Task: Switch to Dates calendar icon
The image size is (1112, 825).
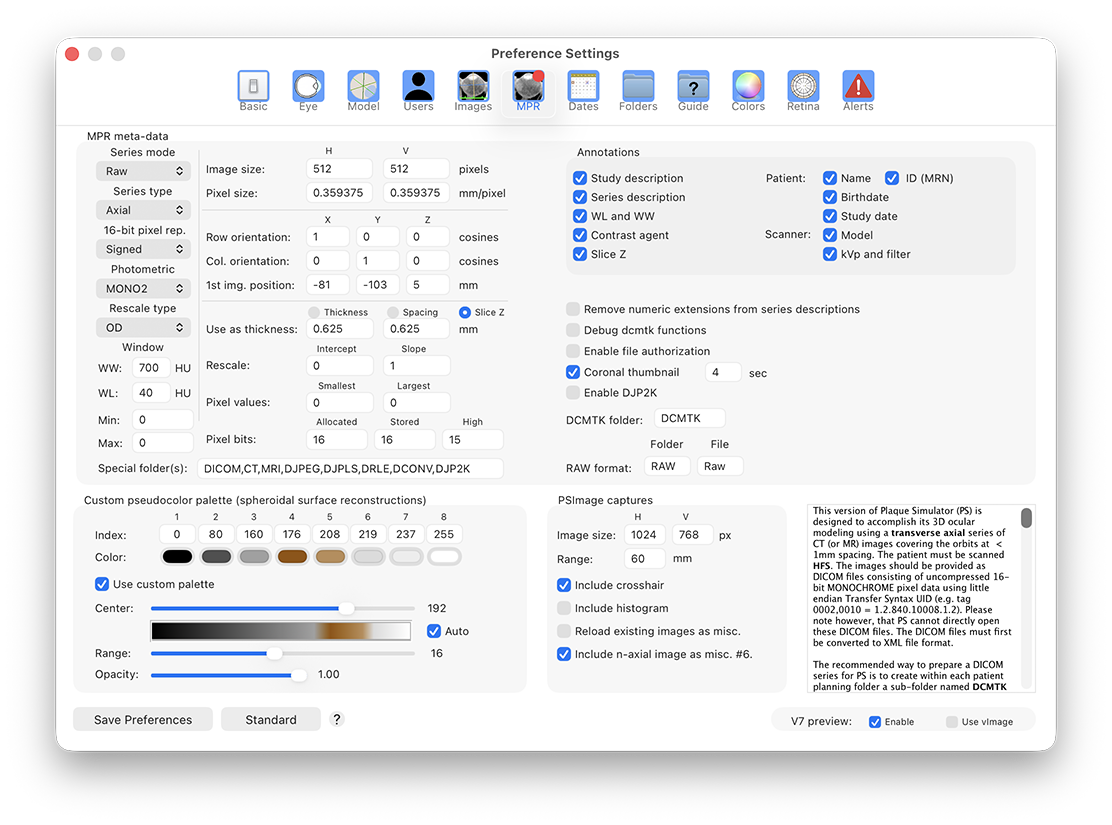Action: tap(583, 90)
